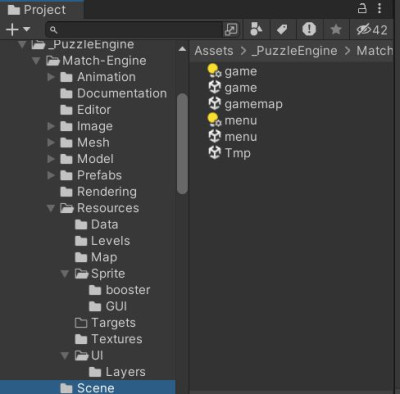400x394 pixels.
Task: Collapse the Match-Engine folder
Action: tap(36, 61)
